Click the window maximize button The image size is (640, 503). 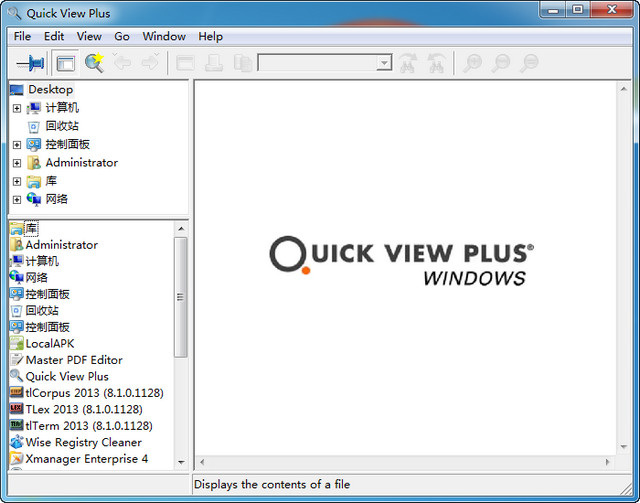(577, 10)
